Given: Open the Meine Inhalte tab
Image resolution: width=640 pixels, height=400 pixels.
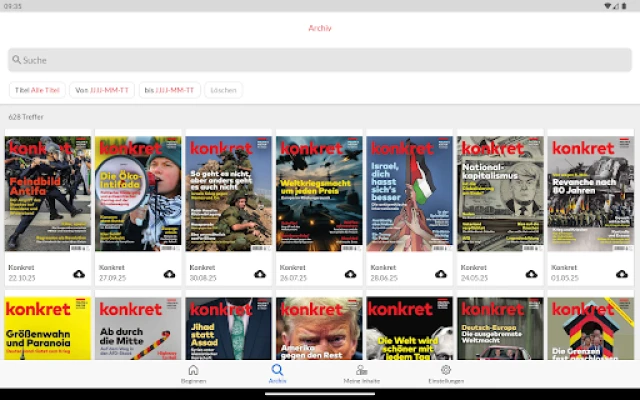Looking at the screenshot, I should (361, 373).
